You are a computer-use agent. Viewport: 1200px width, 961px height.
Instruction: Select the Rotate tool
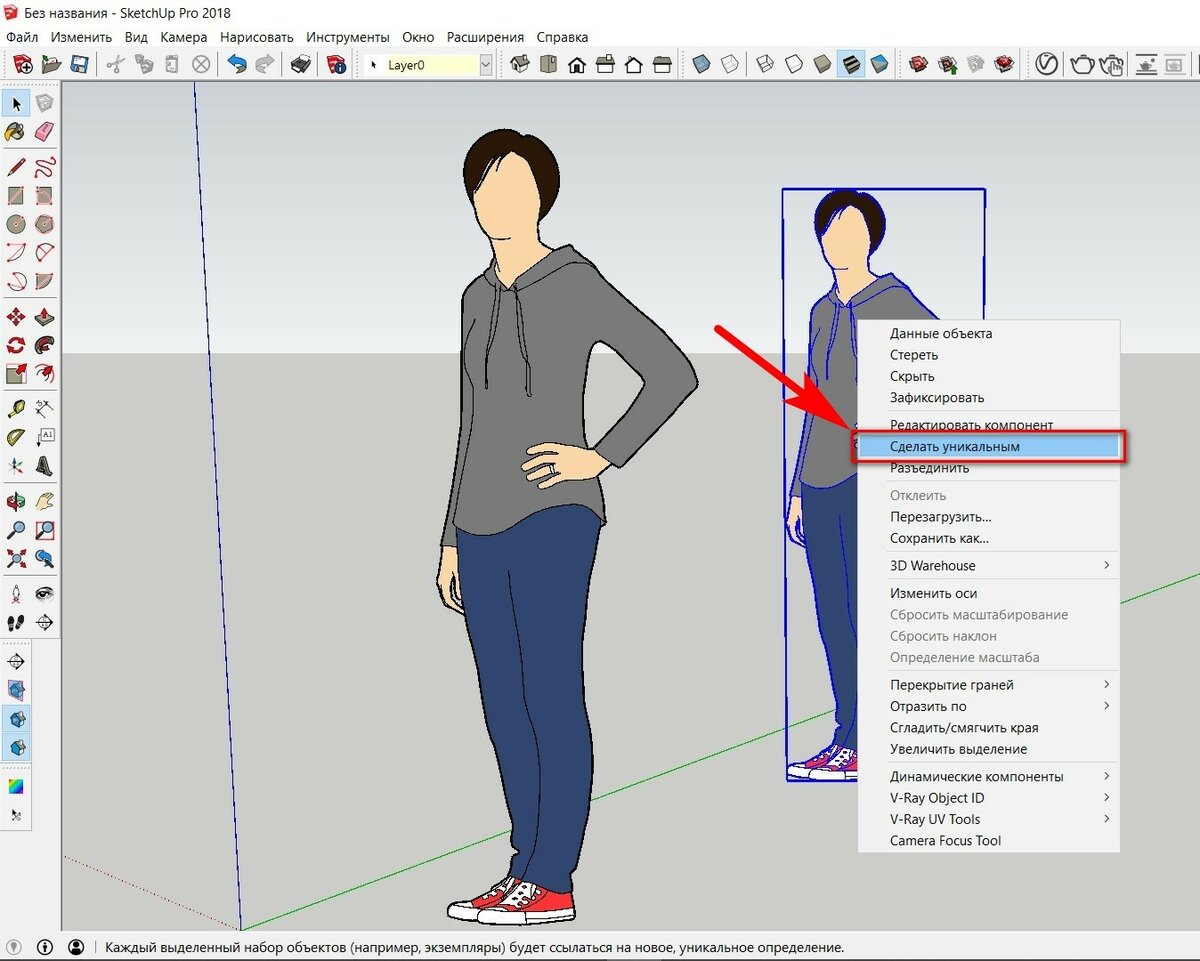(x=17, y=345)
